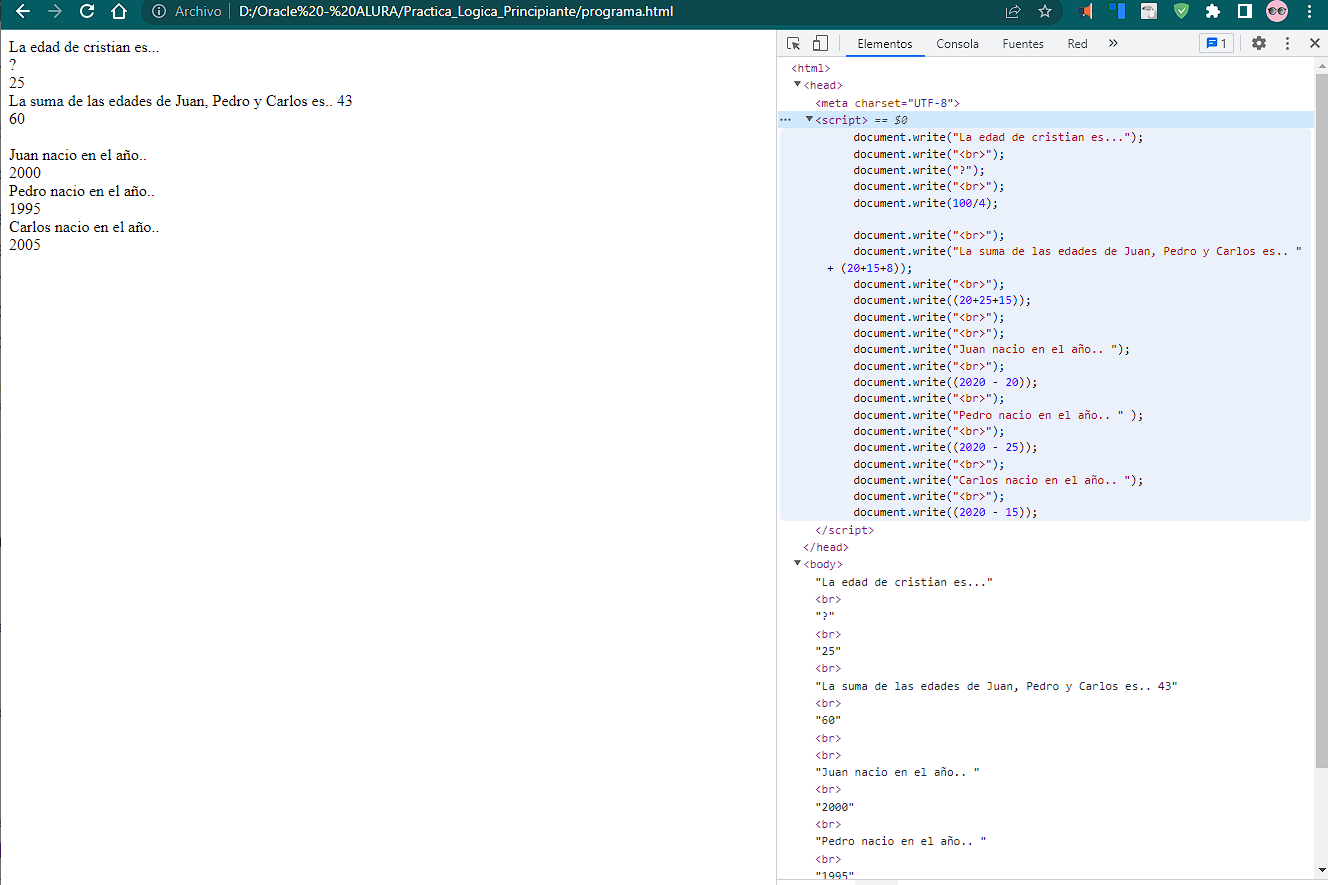Show more DevTools tabs chevron
1328x885 pixels.
[1113, 43]
